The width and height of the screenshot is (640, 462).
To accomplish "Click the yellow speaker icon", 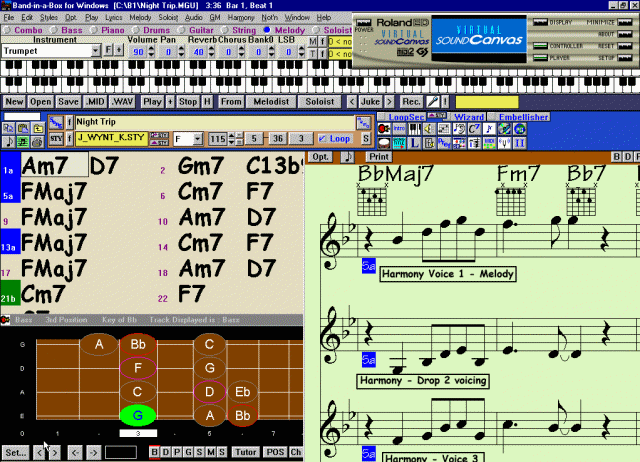I will click(x=429, y=129).
